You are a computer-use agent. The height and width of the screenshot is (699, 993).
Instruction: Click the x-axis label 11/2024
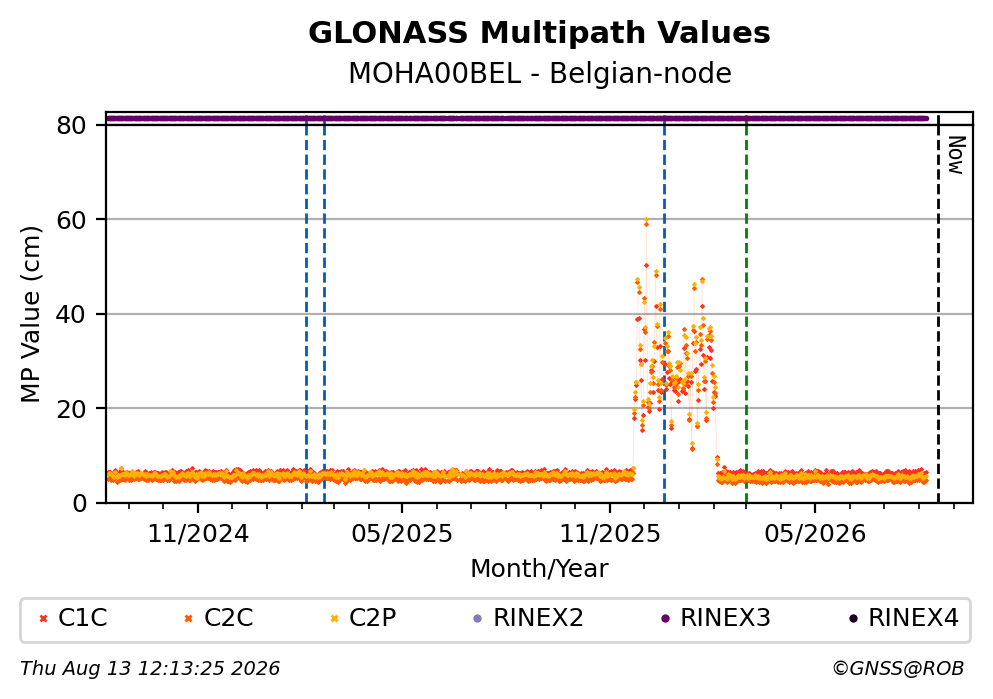click(x=198, y=534)
